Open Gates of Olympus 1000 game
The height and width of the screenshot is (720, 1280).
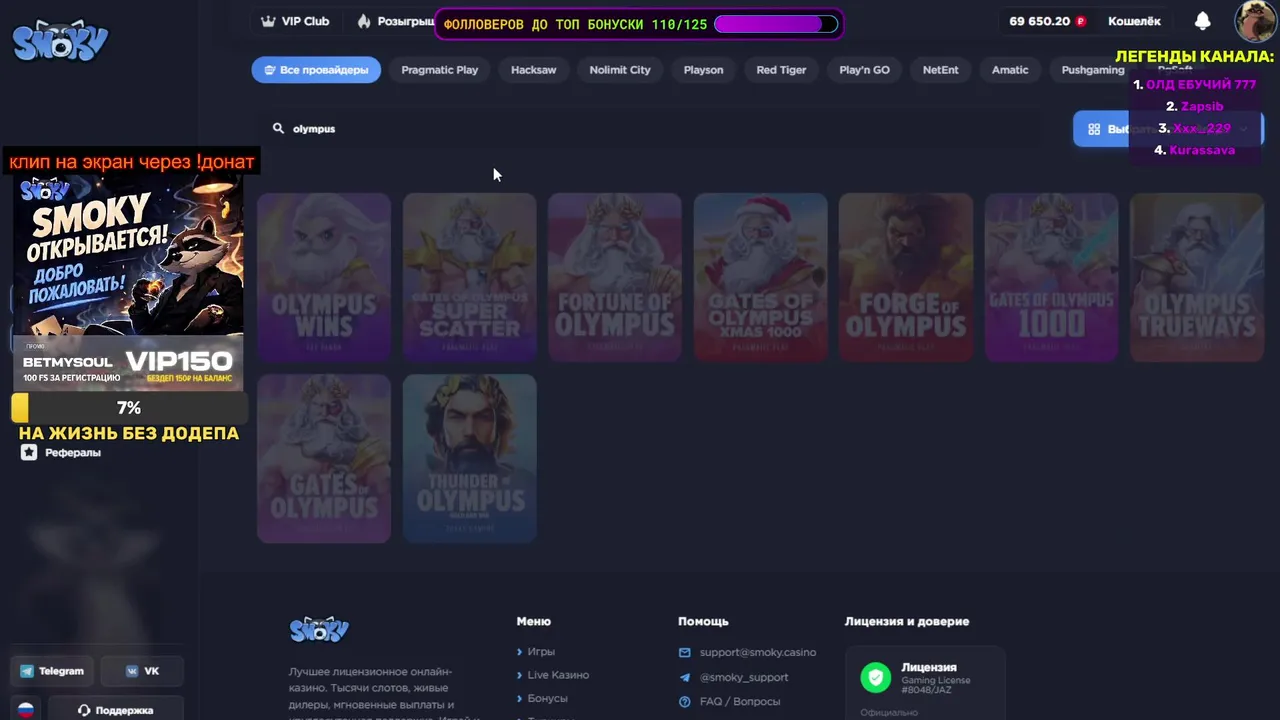click(x=1051, y=277)
